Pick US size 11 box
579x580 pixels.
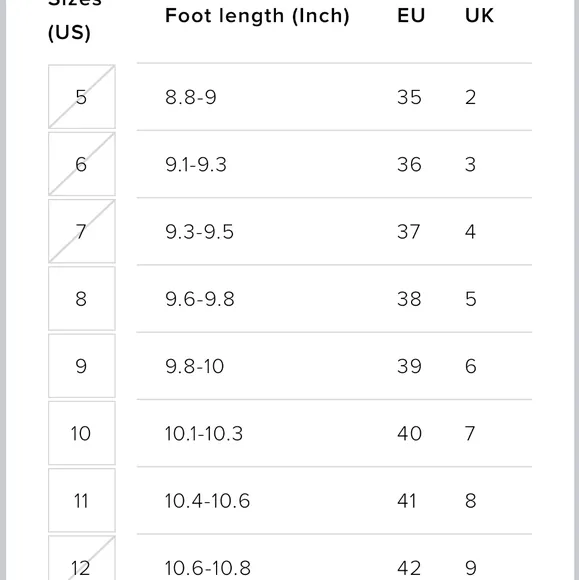point(82,500)
